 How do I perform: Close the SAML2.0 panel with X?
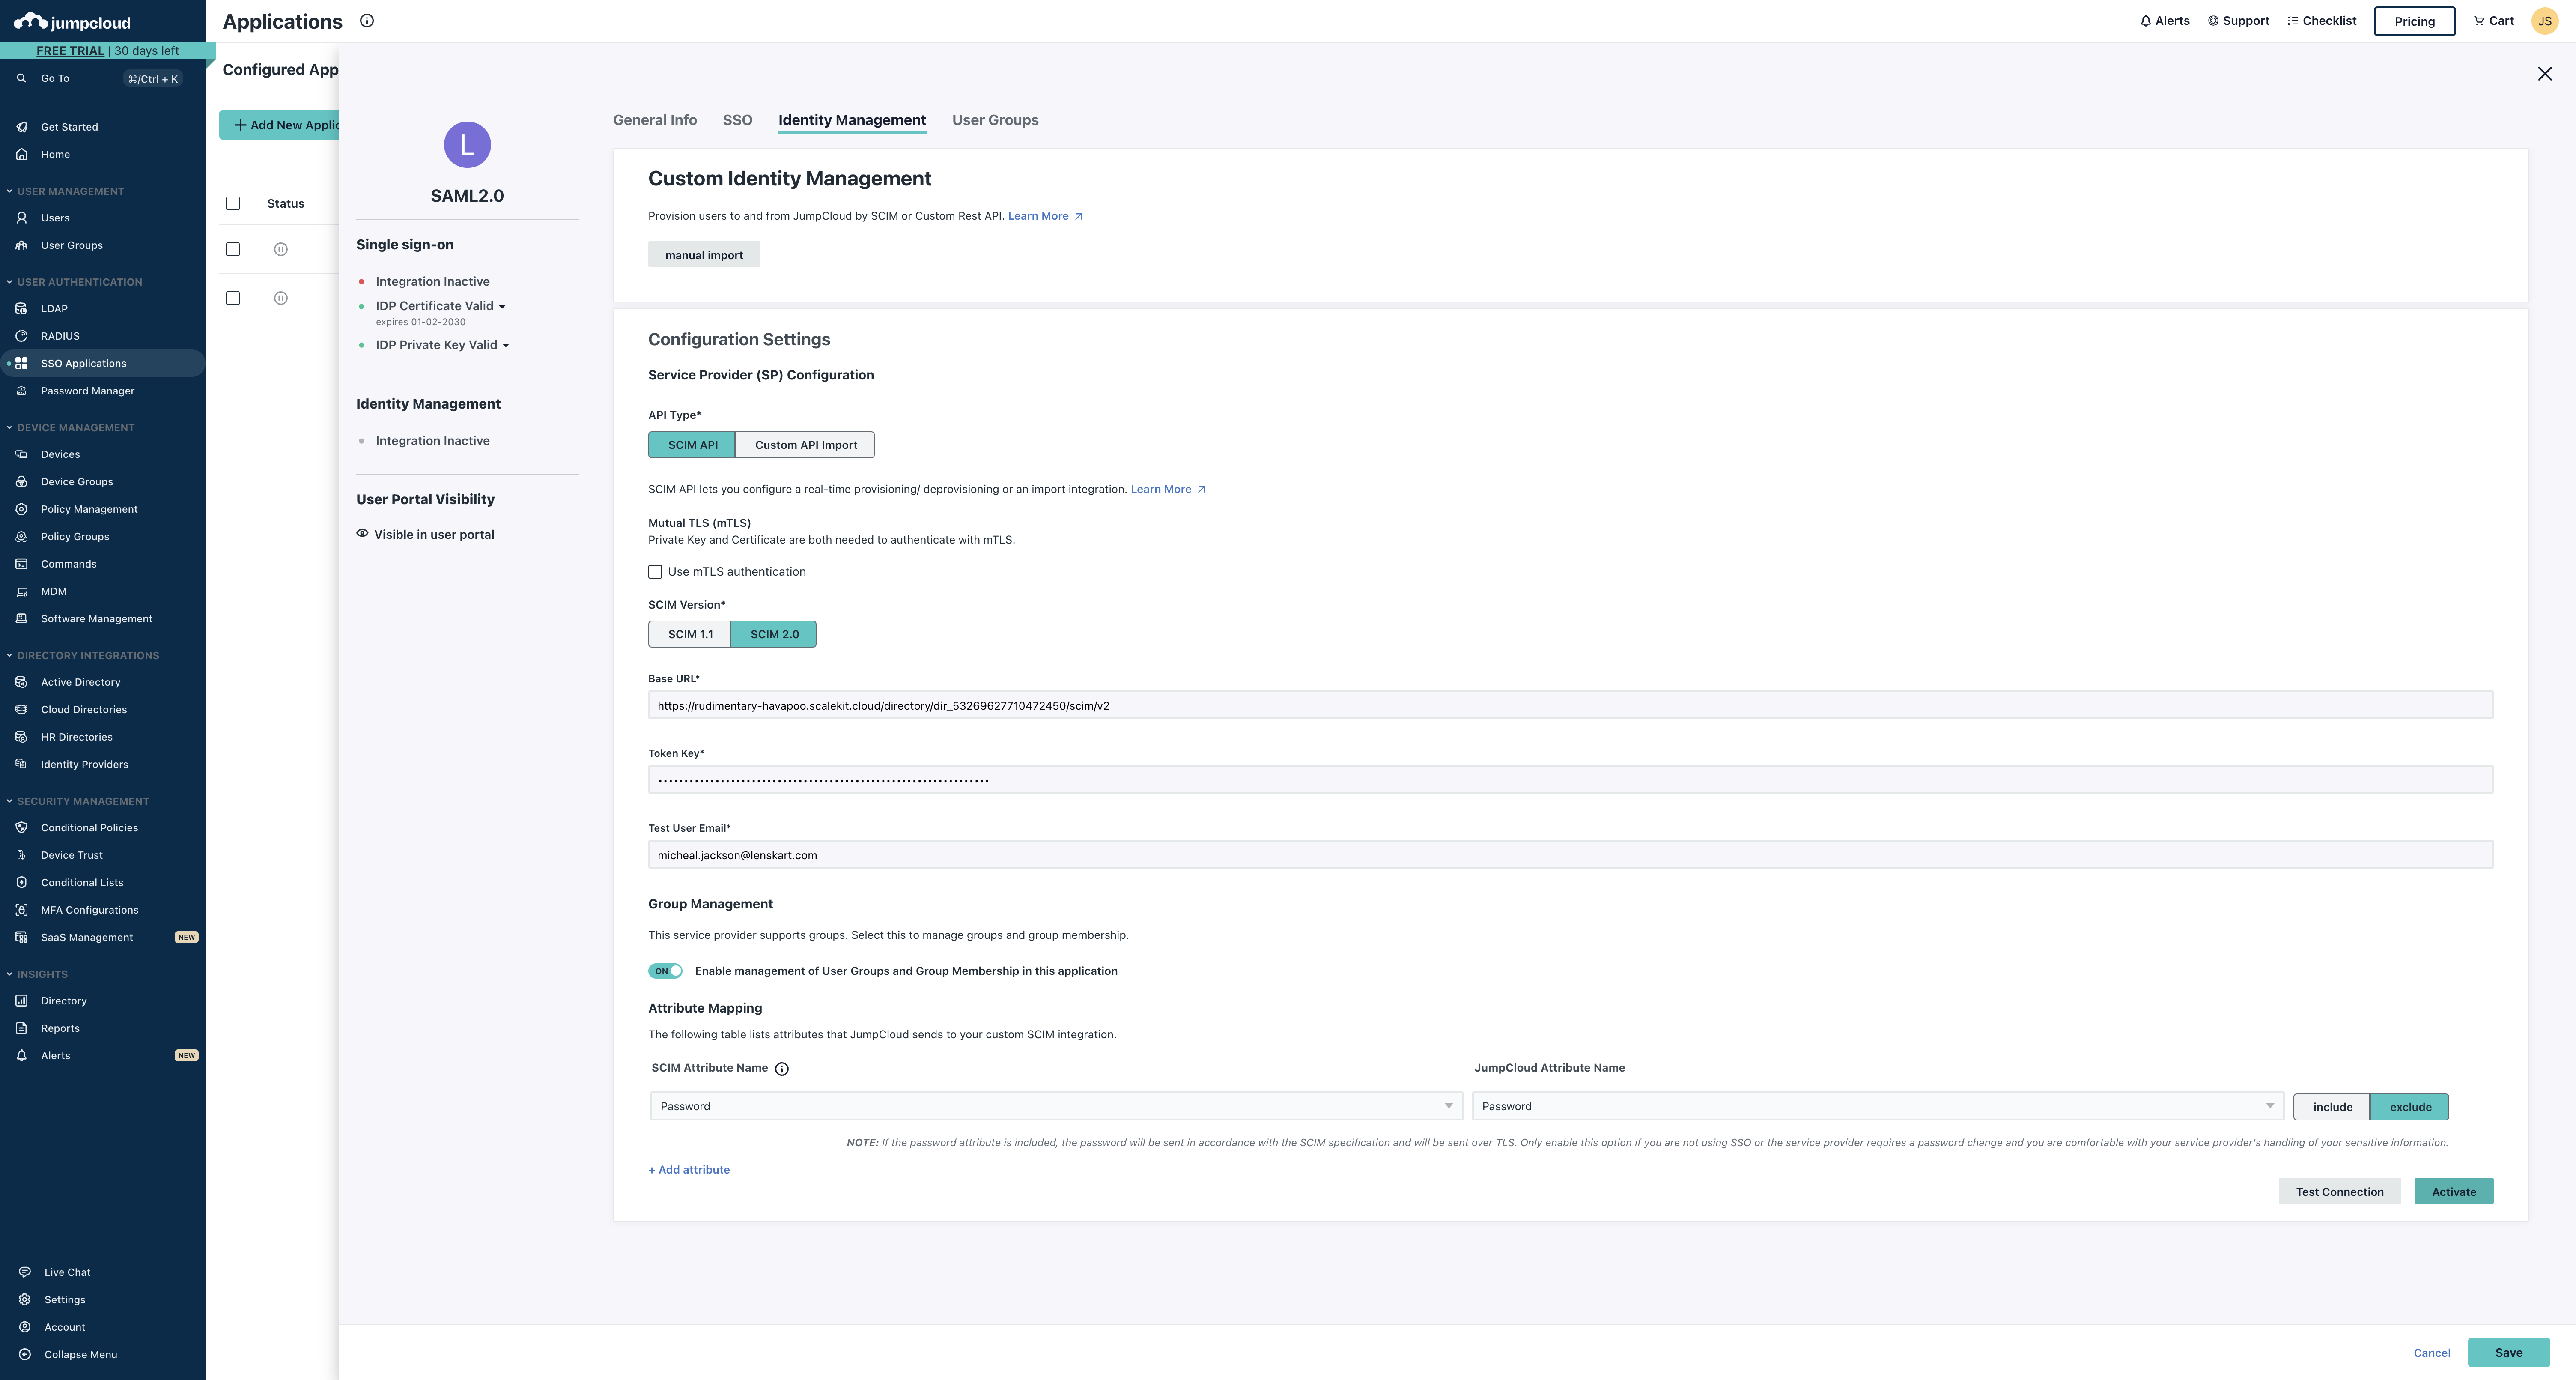2545,74
